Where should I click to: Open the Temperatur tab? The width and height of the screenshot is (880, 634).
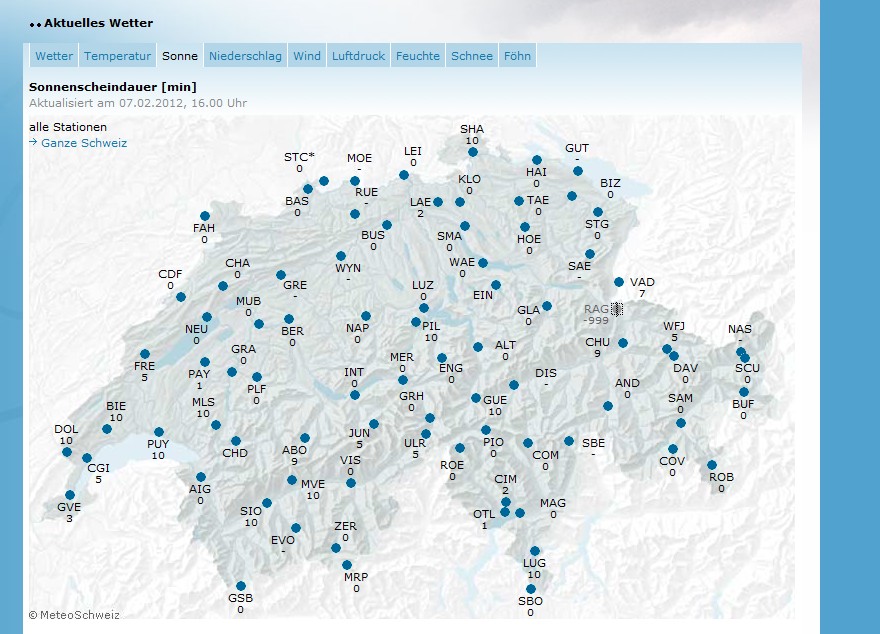[117, 56]
